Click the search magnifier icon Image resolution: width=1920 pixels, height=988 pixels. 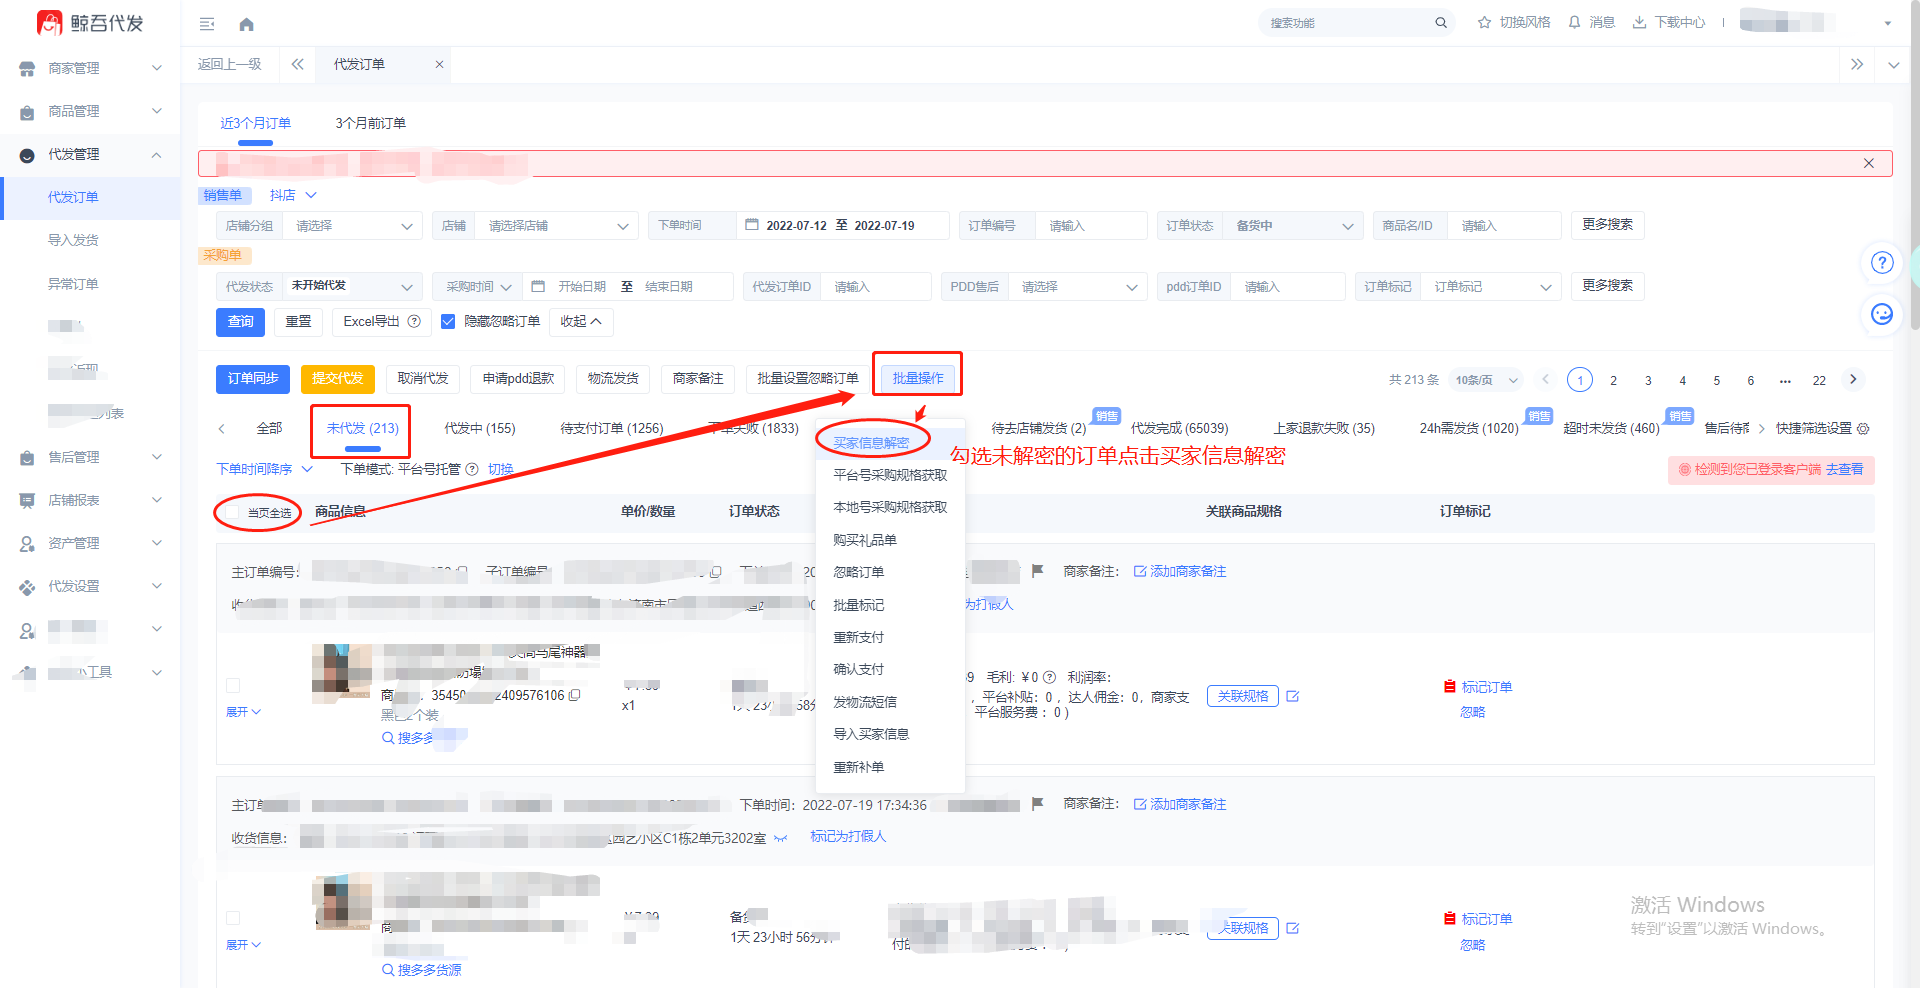[x=1441, y=23]
